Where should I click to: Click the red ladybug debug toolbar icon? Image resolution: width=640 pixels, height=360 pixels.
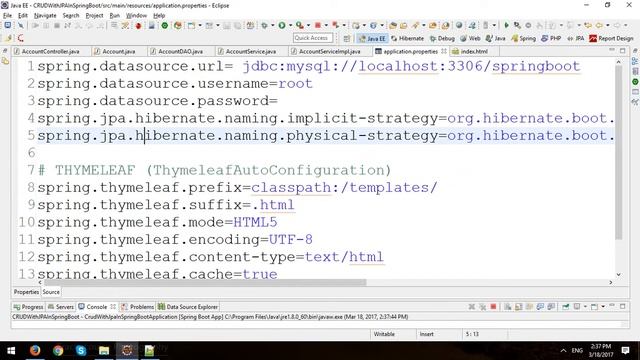pos(138,26)
